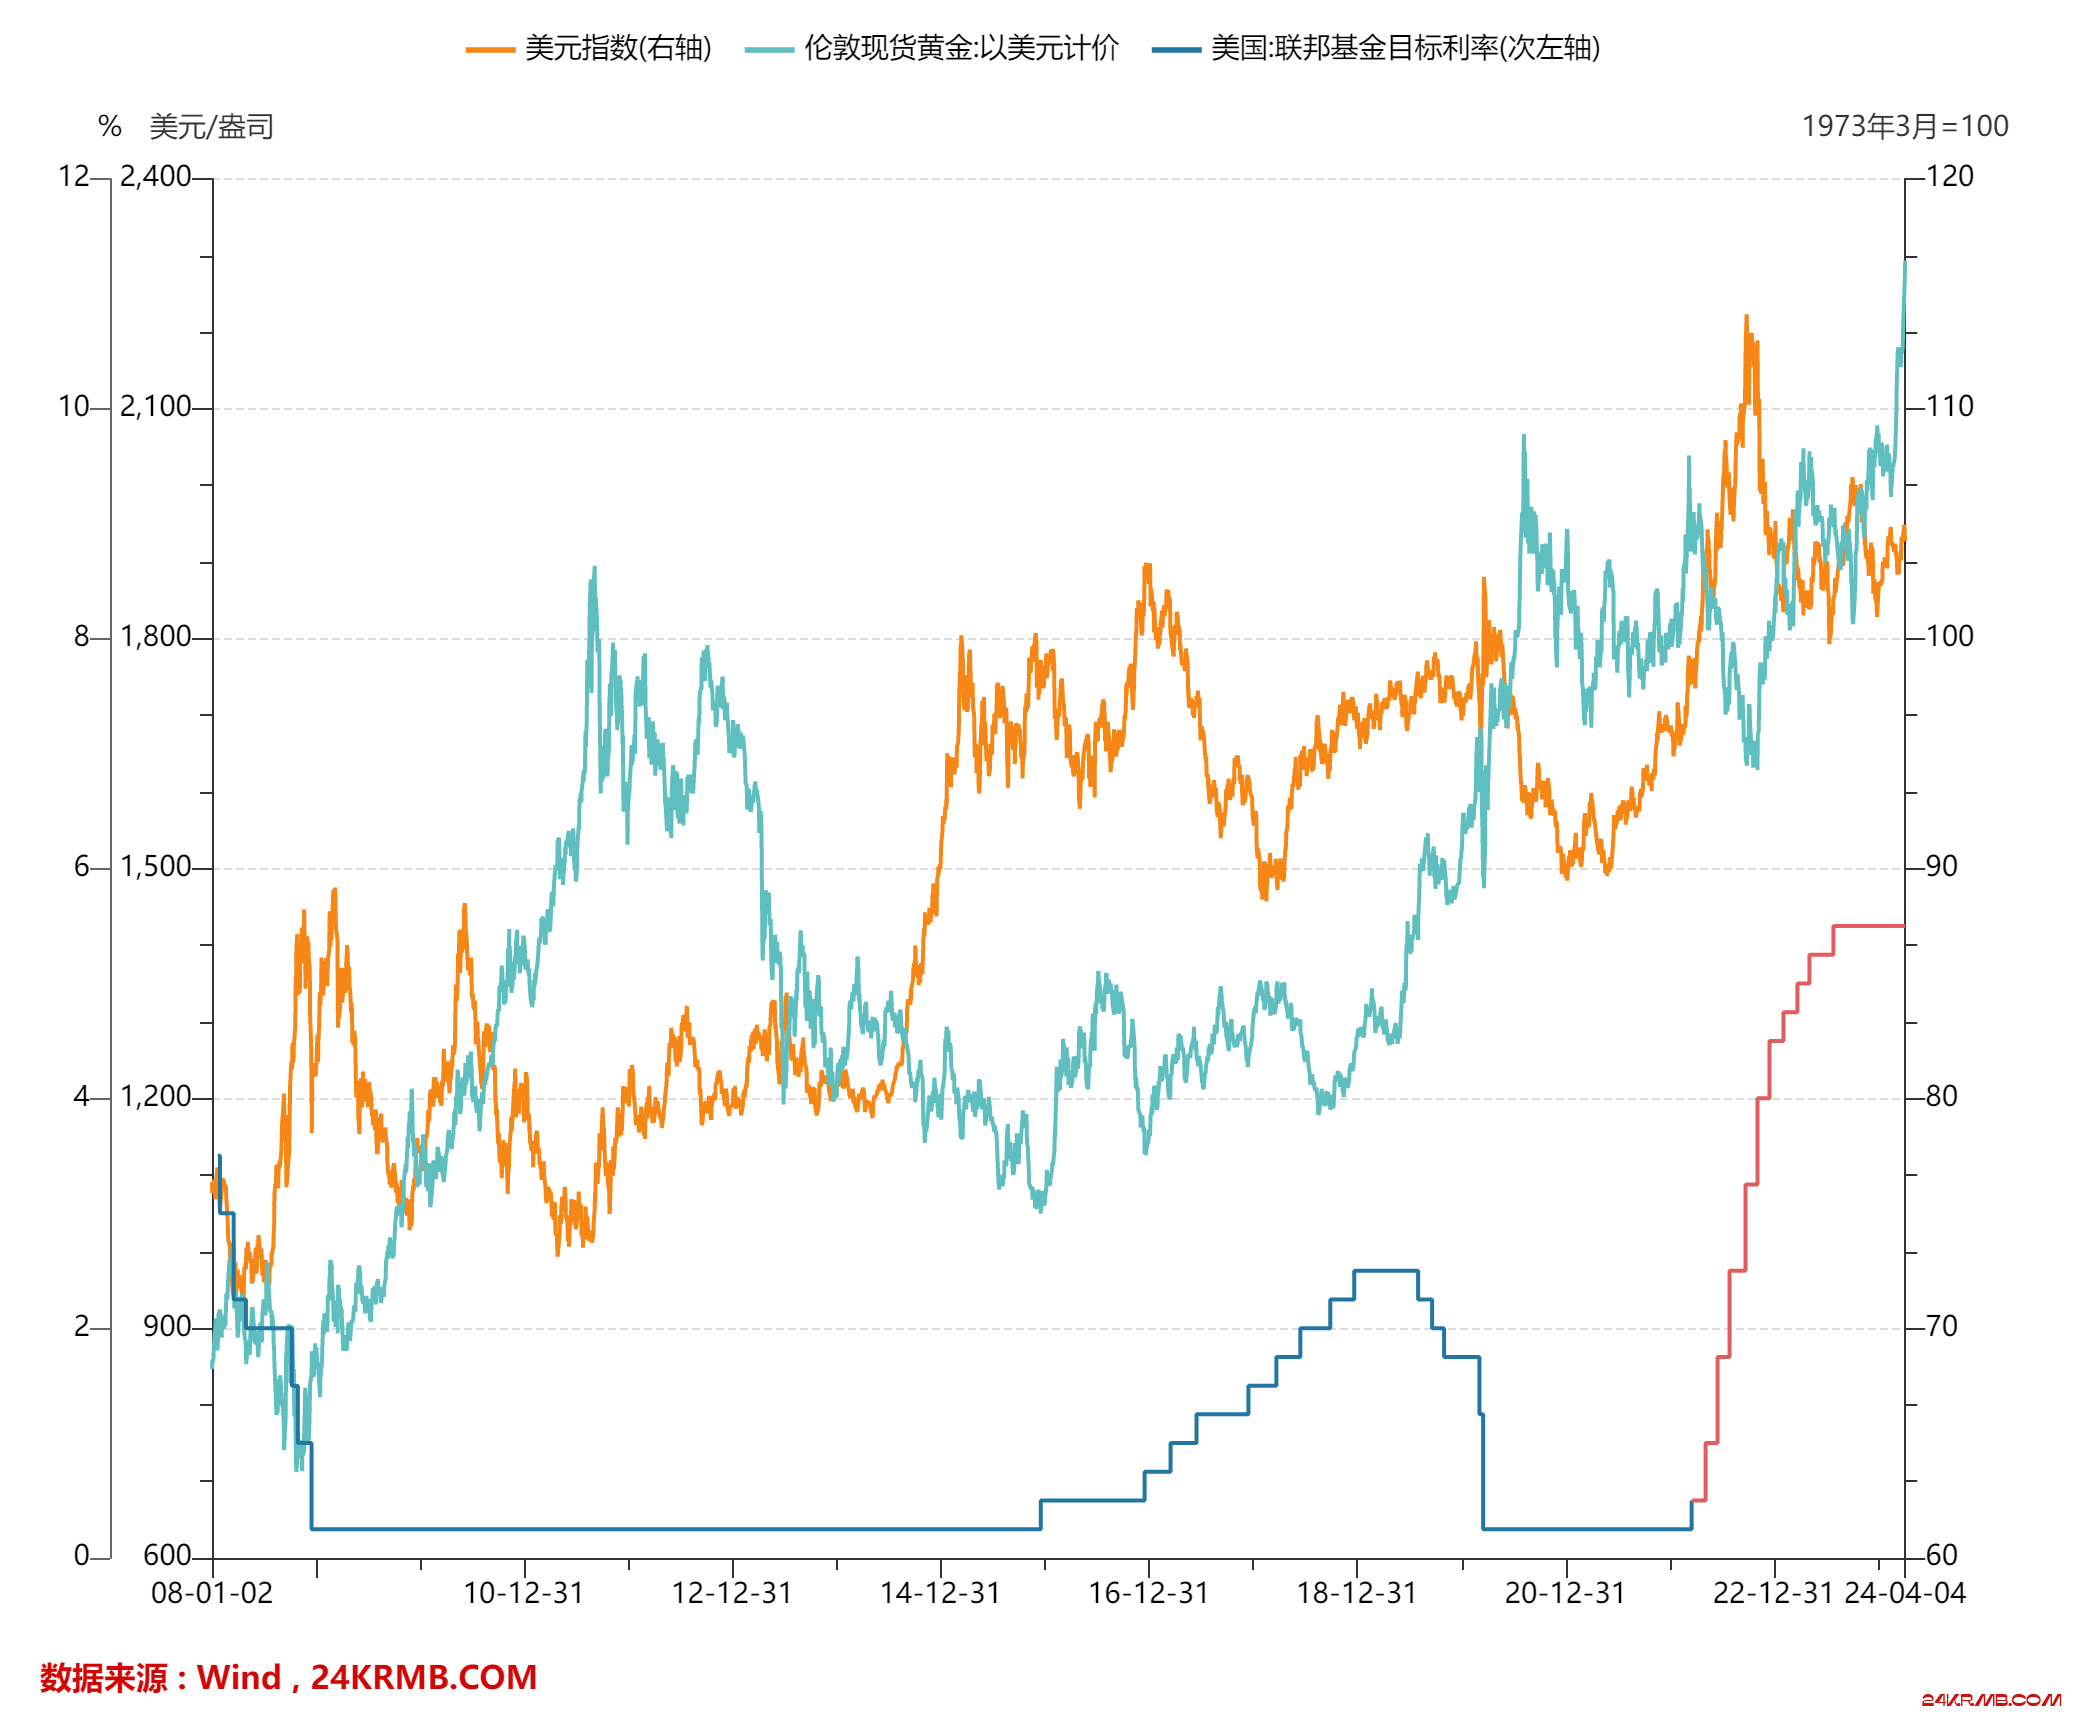This screenshot has height=1726, width=2075.
Task: Click the 数据来源：Wind，24KRMB.COM source text
Action: click(289, 1678)
